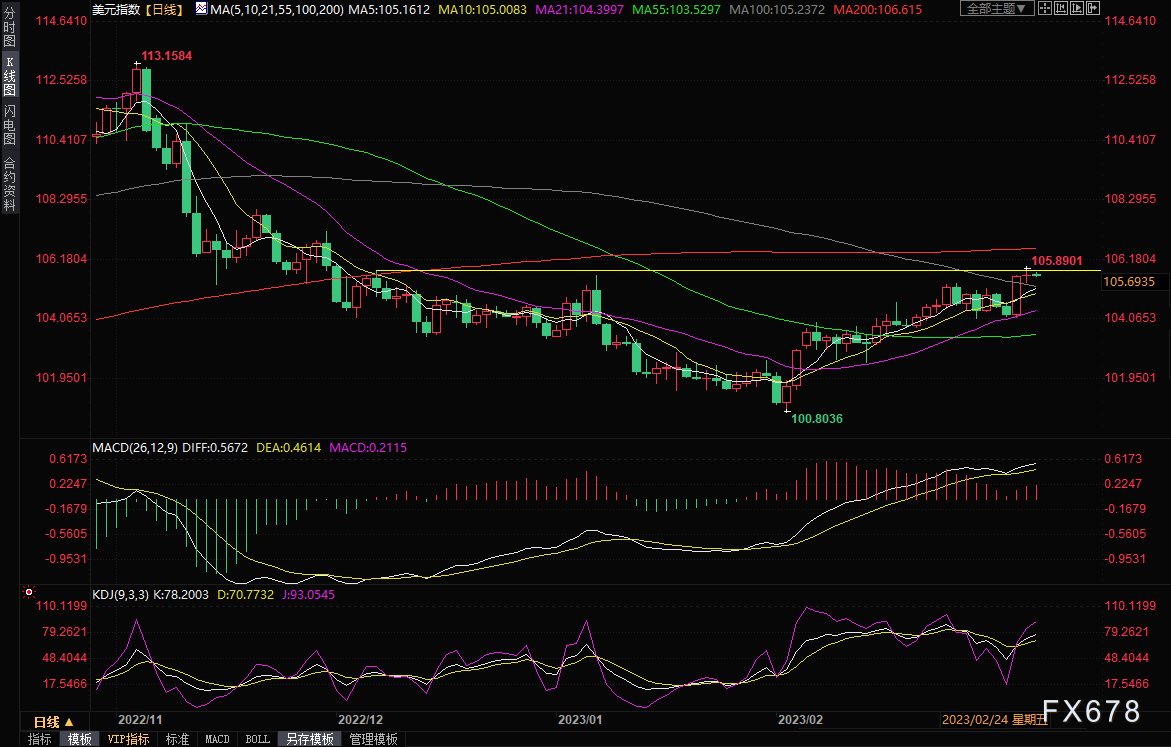Screen dimensions: 1171x747
Task: Click the export panel arrow icon
Action: point(1093,8)
